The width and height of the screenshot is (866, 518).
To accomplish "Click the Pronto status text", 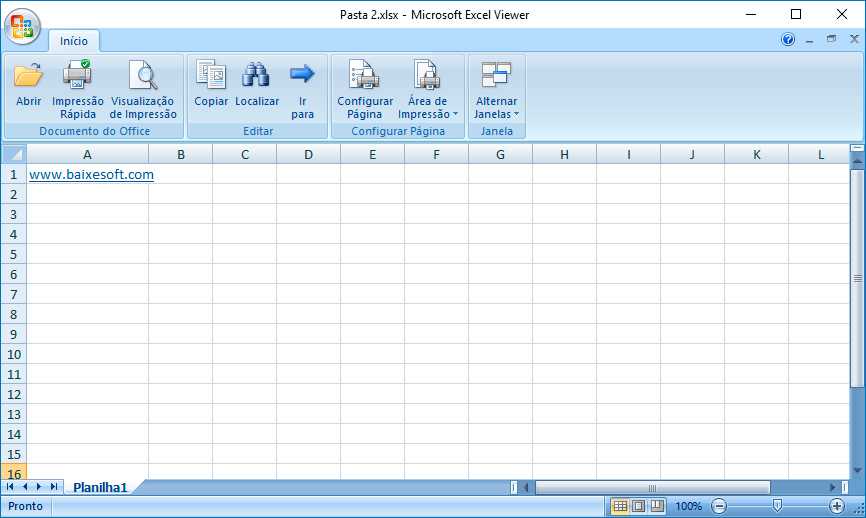I will point(25,506).
